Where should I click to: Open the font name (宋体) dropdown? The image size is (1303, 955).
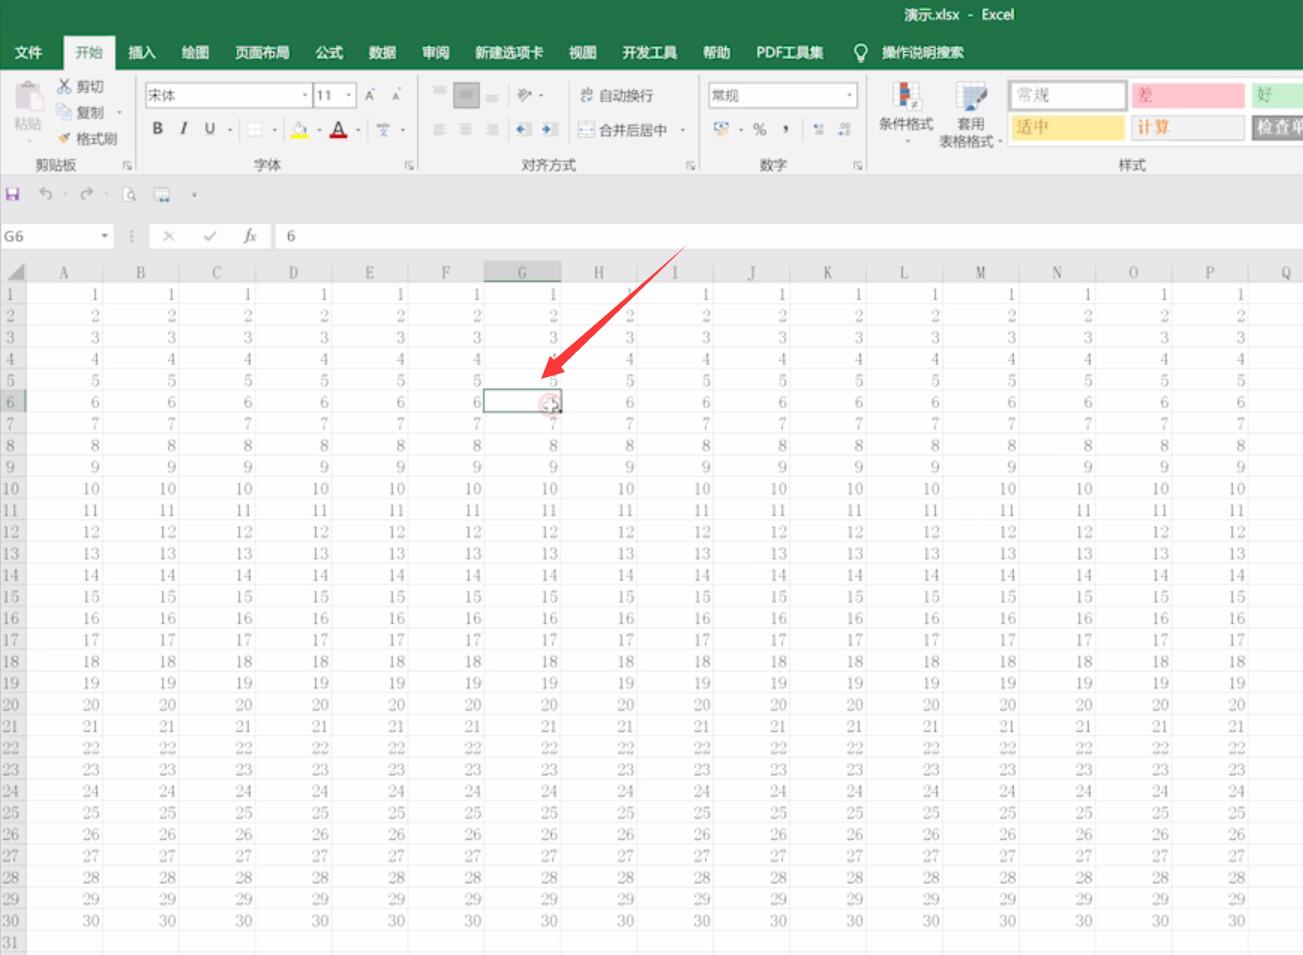pos(305,95)
